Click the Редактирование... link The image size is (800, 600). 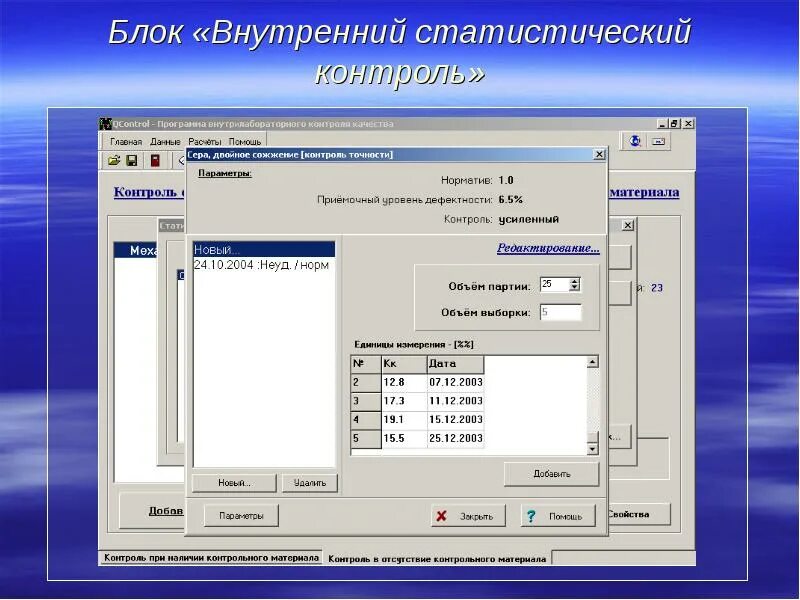click(548, 248)
